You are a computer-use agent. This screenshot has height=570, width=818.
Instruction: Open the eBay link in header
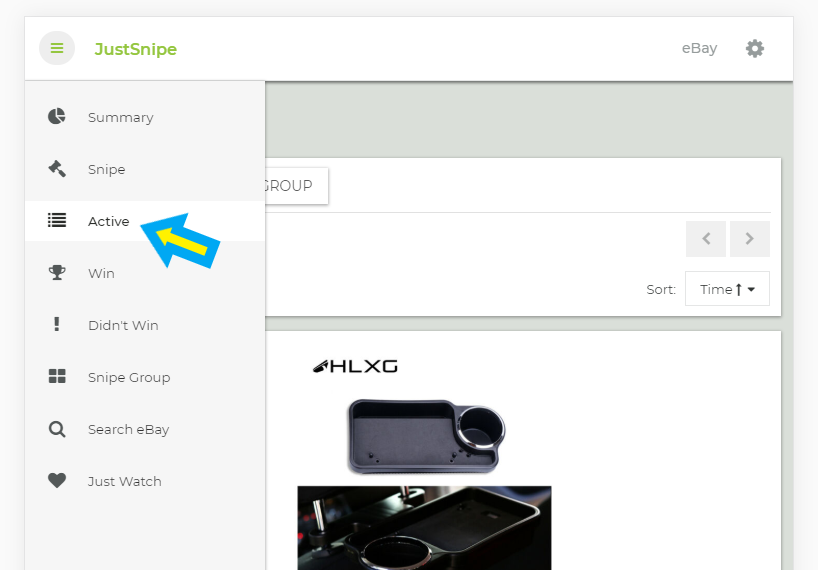[699, 48]
